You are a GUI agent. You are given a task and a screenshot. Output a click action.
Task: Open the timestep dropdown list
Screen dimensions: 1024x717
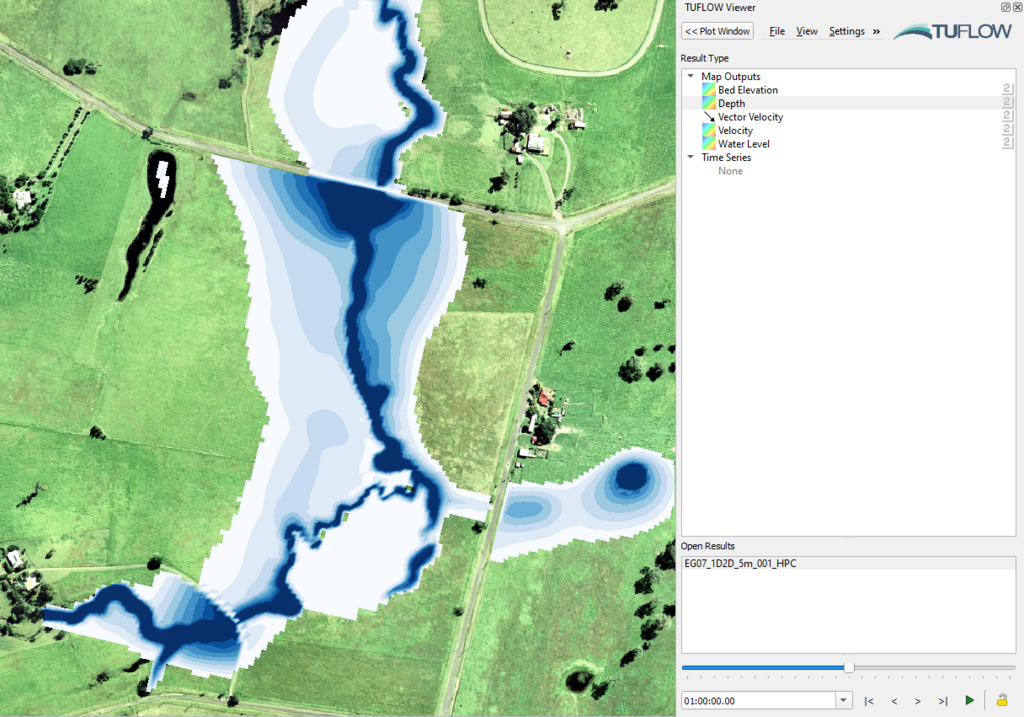tap(844, 701)
